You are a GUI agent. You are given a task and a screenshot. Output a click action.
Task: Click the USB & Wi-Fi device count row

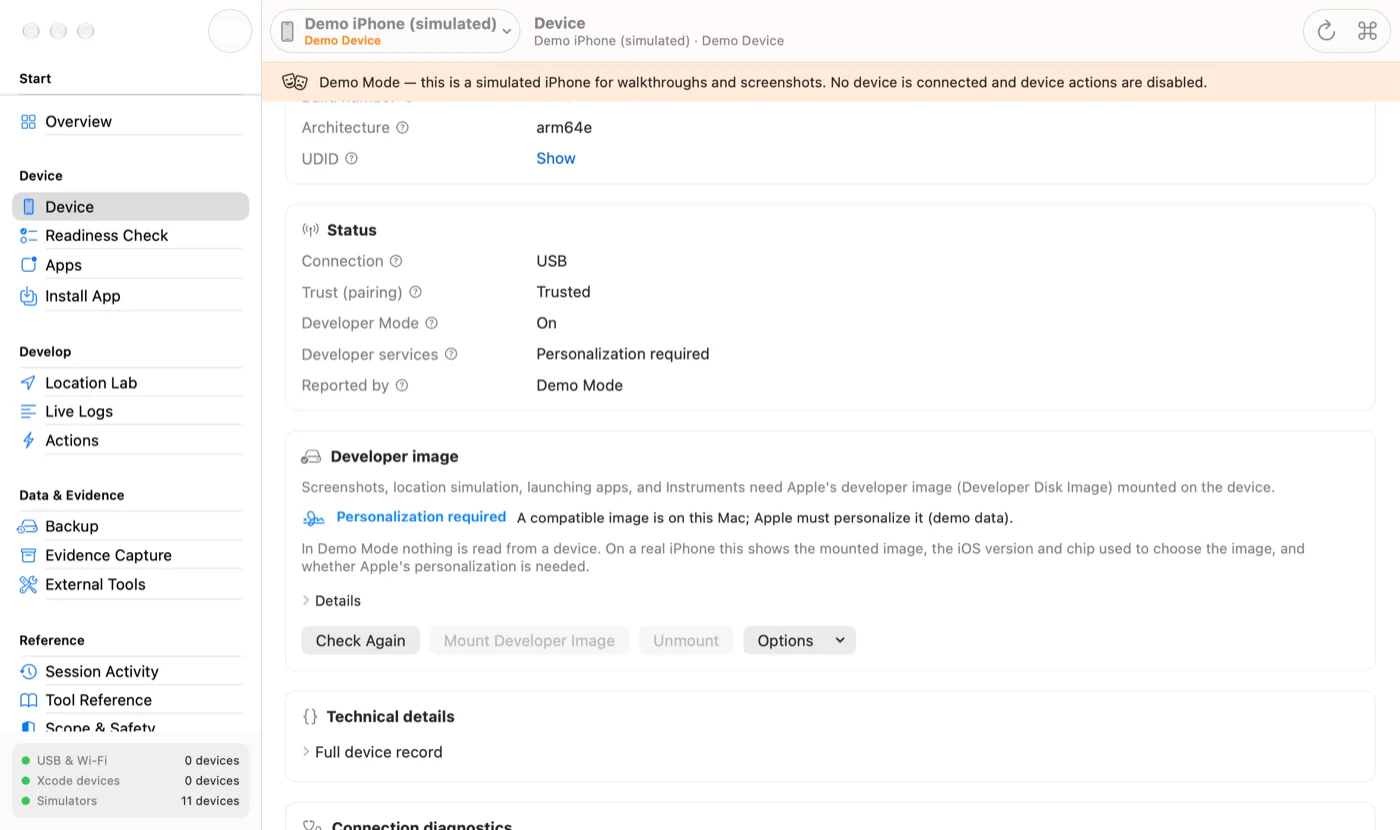[x=130, y=761]
